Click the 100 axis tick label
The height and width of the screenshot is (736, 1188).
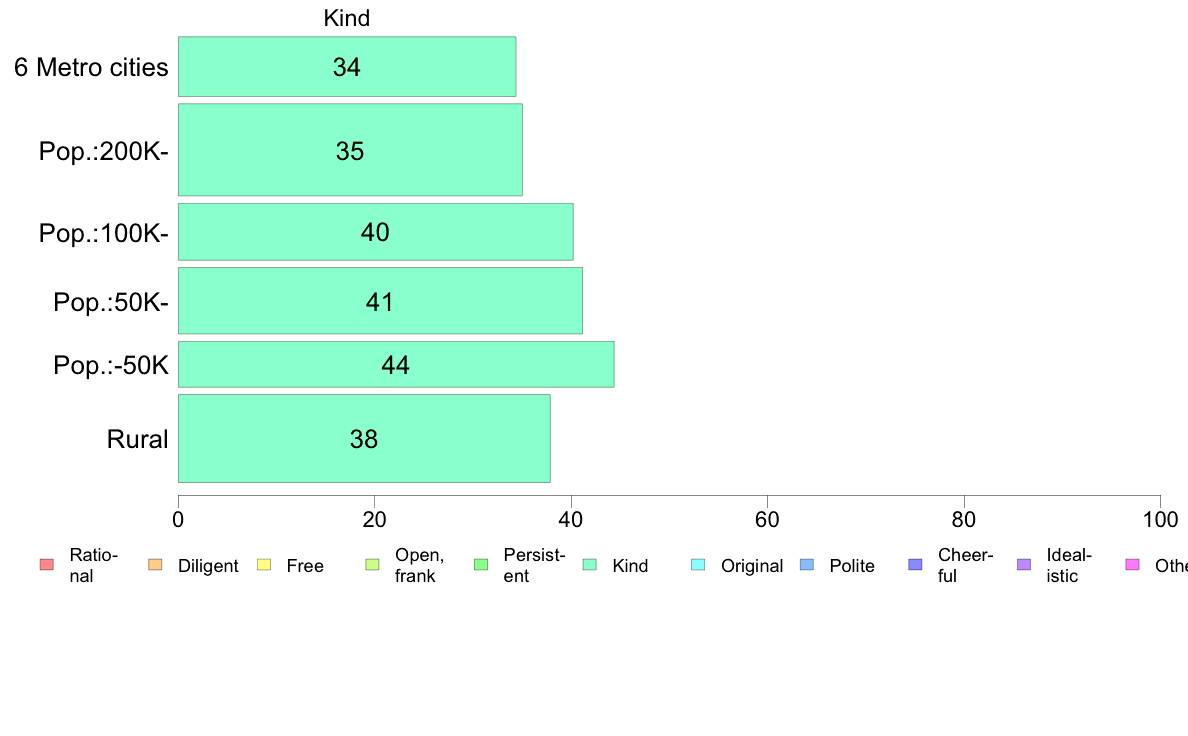(x=1160, y=519)
